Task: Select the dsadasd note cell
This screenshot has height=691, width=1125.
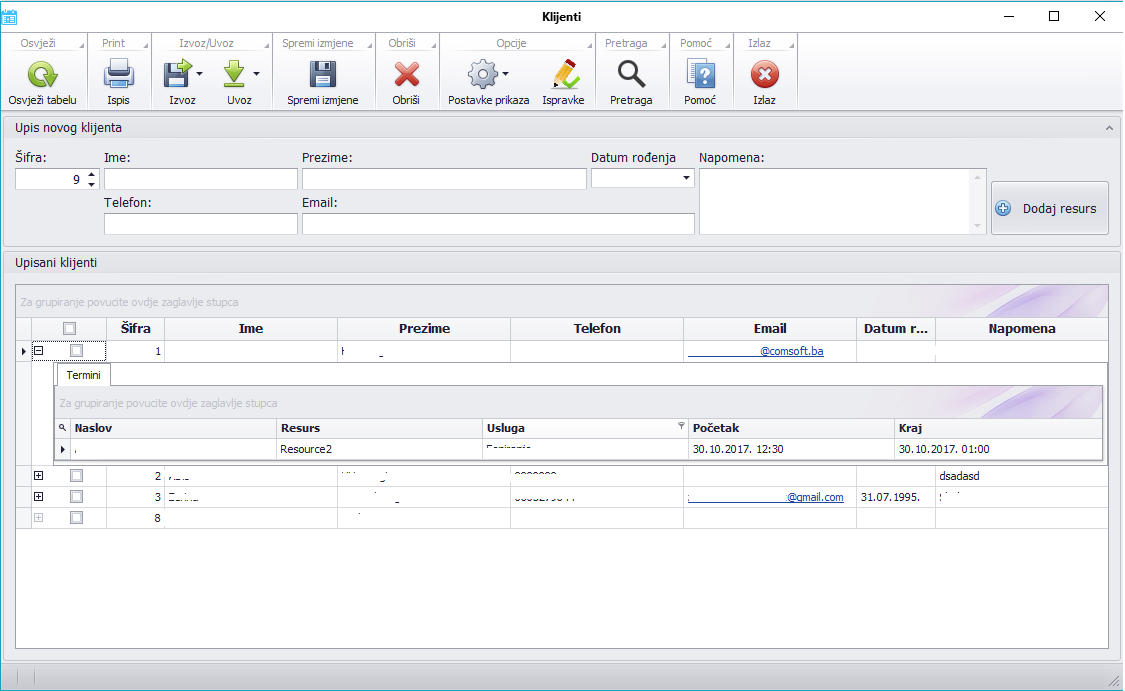Action: 1022,476
